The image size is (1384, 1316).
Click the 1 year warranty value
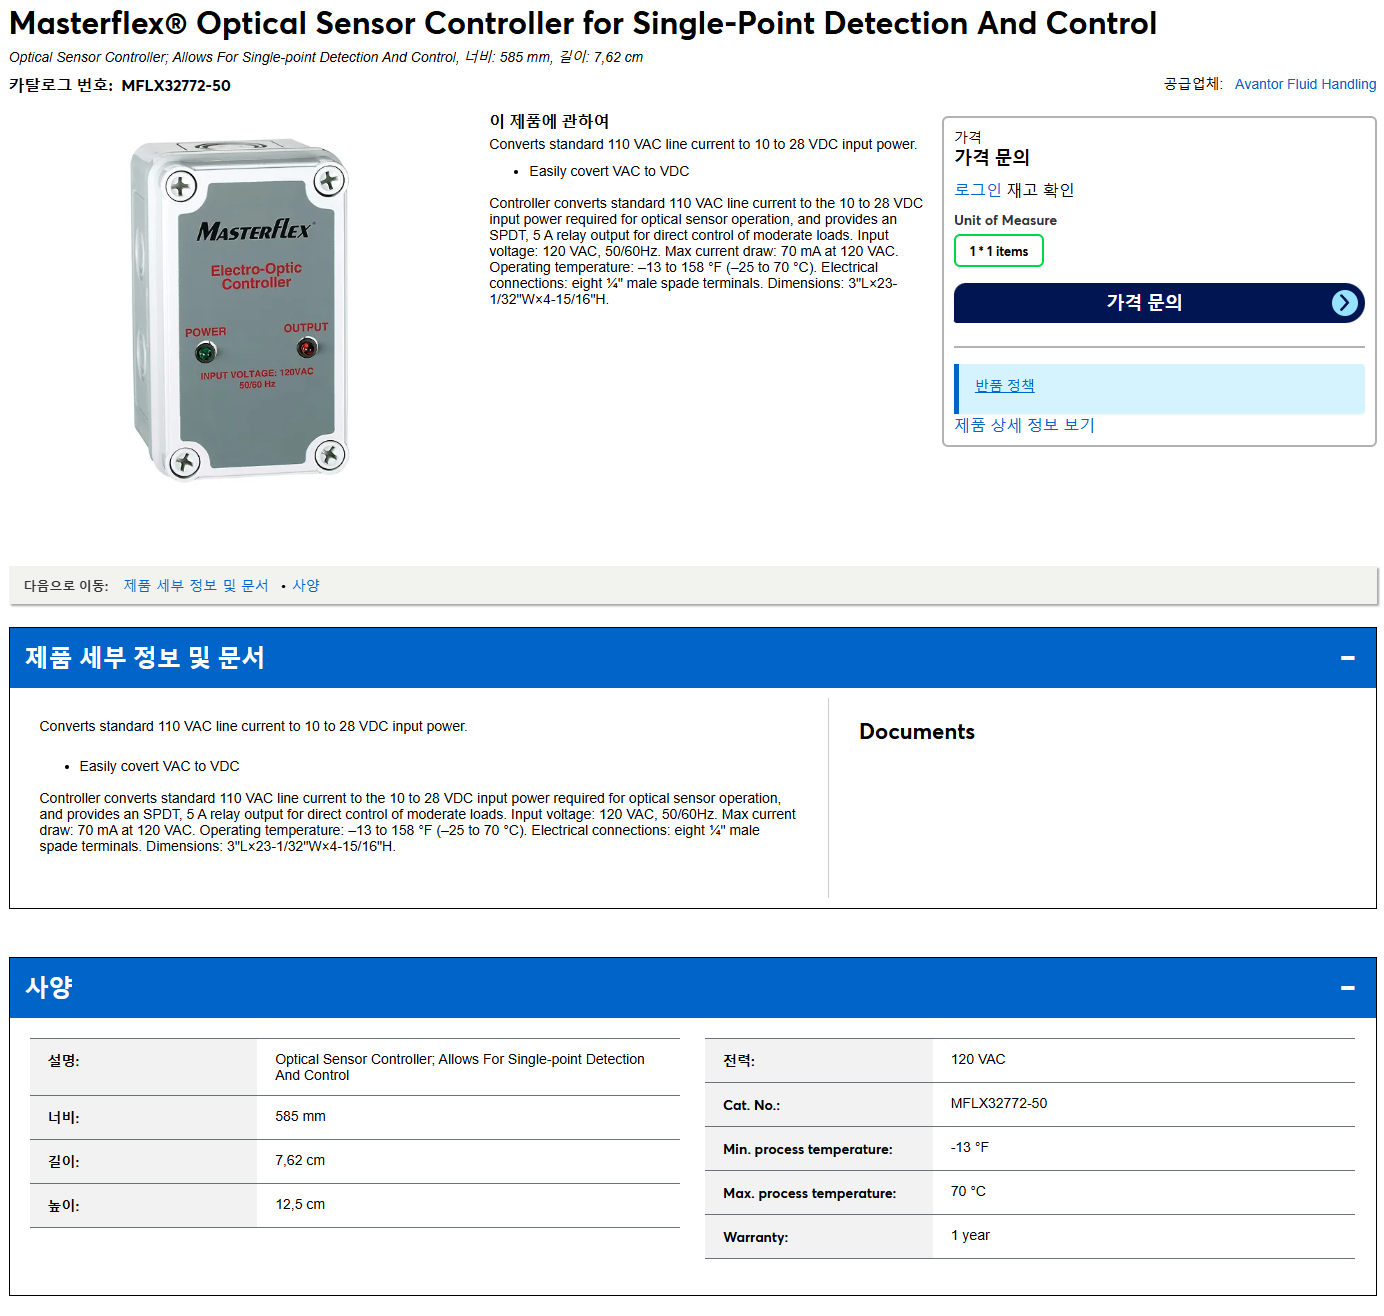970,1235
